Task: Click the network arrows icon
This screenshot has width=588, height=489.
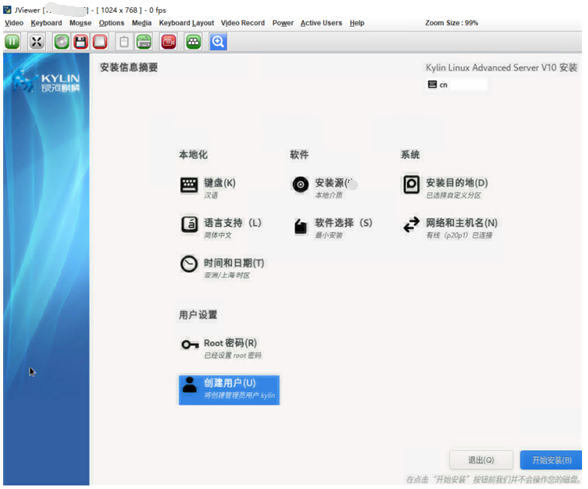Action: 411,225
